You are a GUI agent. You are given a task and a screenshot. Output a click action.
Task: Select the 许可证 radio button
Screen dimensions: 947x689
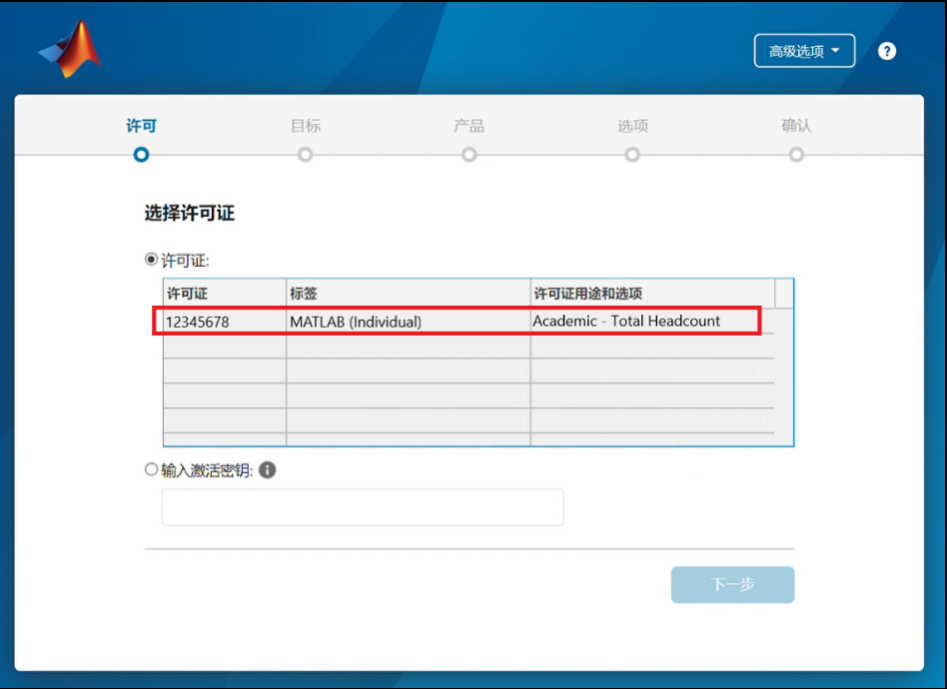pyautogui.click(x=152, y=260)
